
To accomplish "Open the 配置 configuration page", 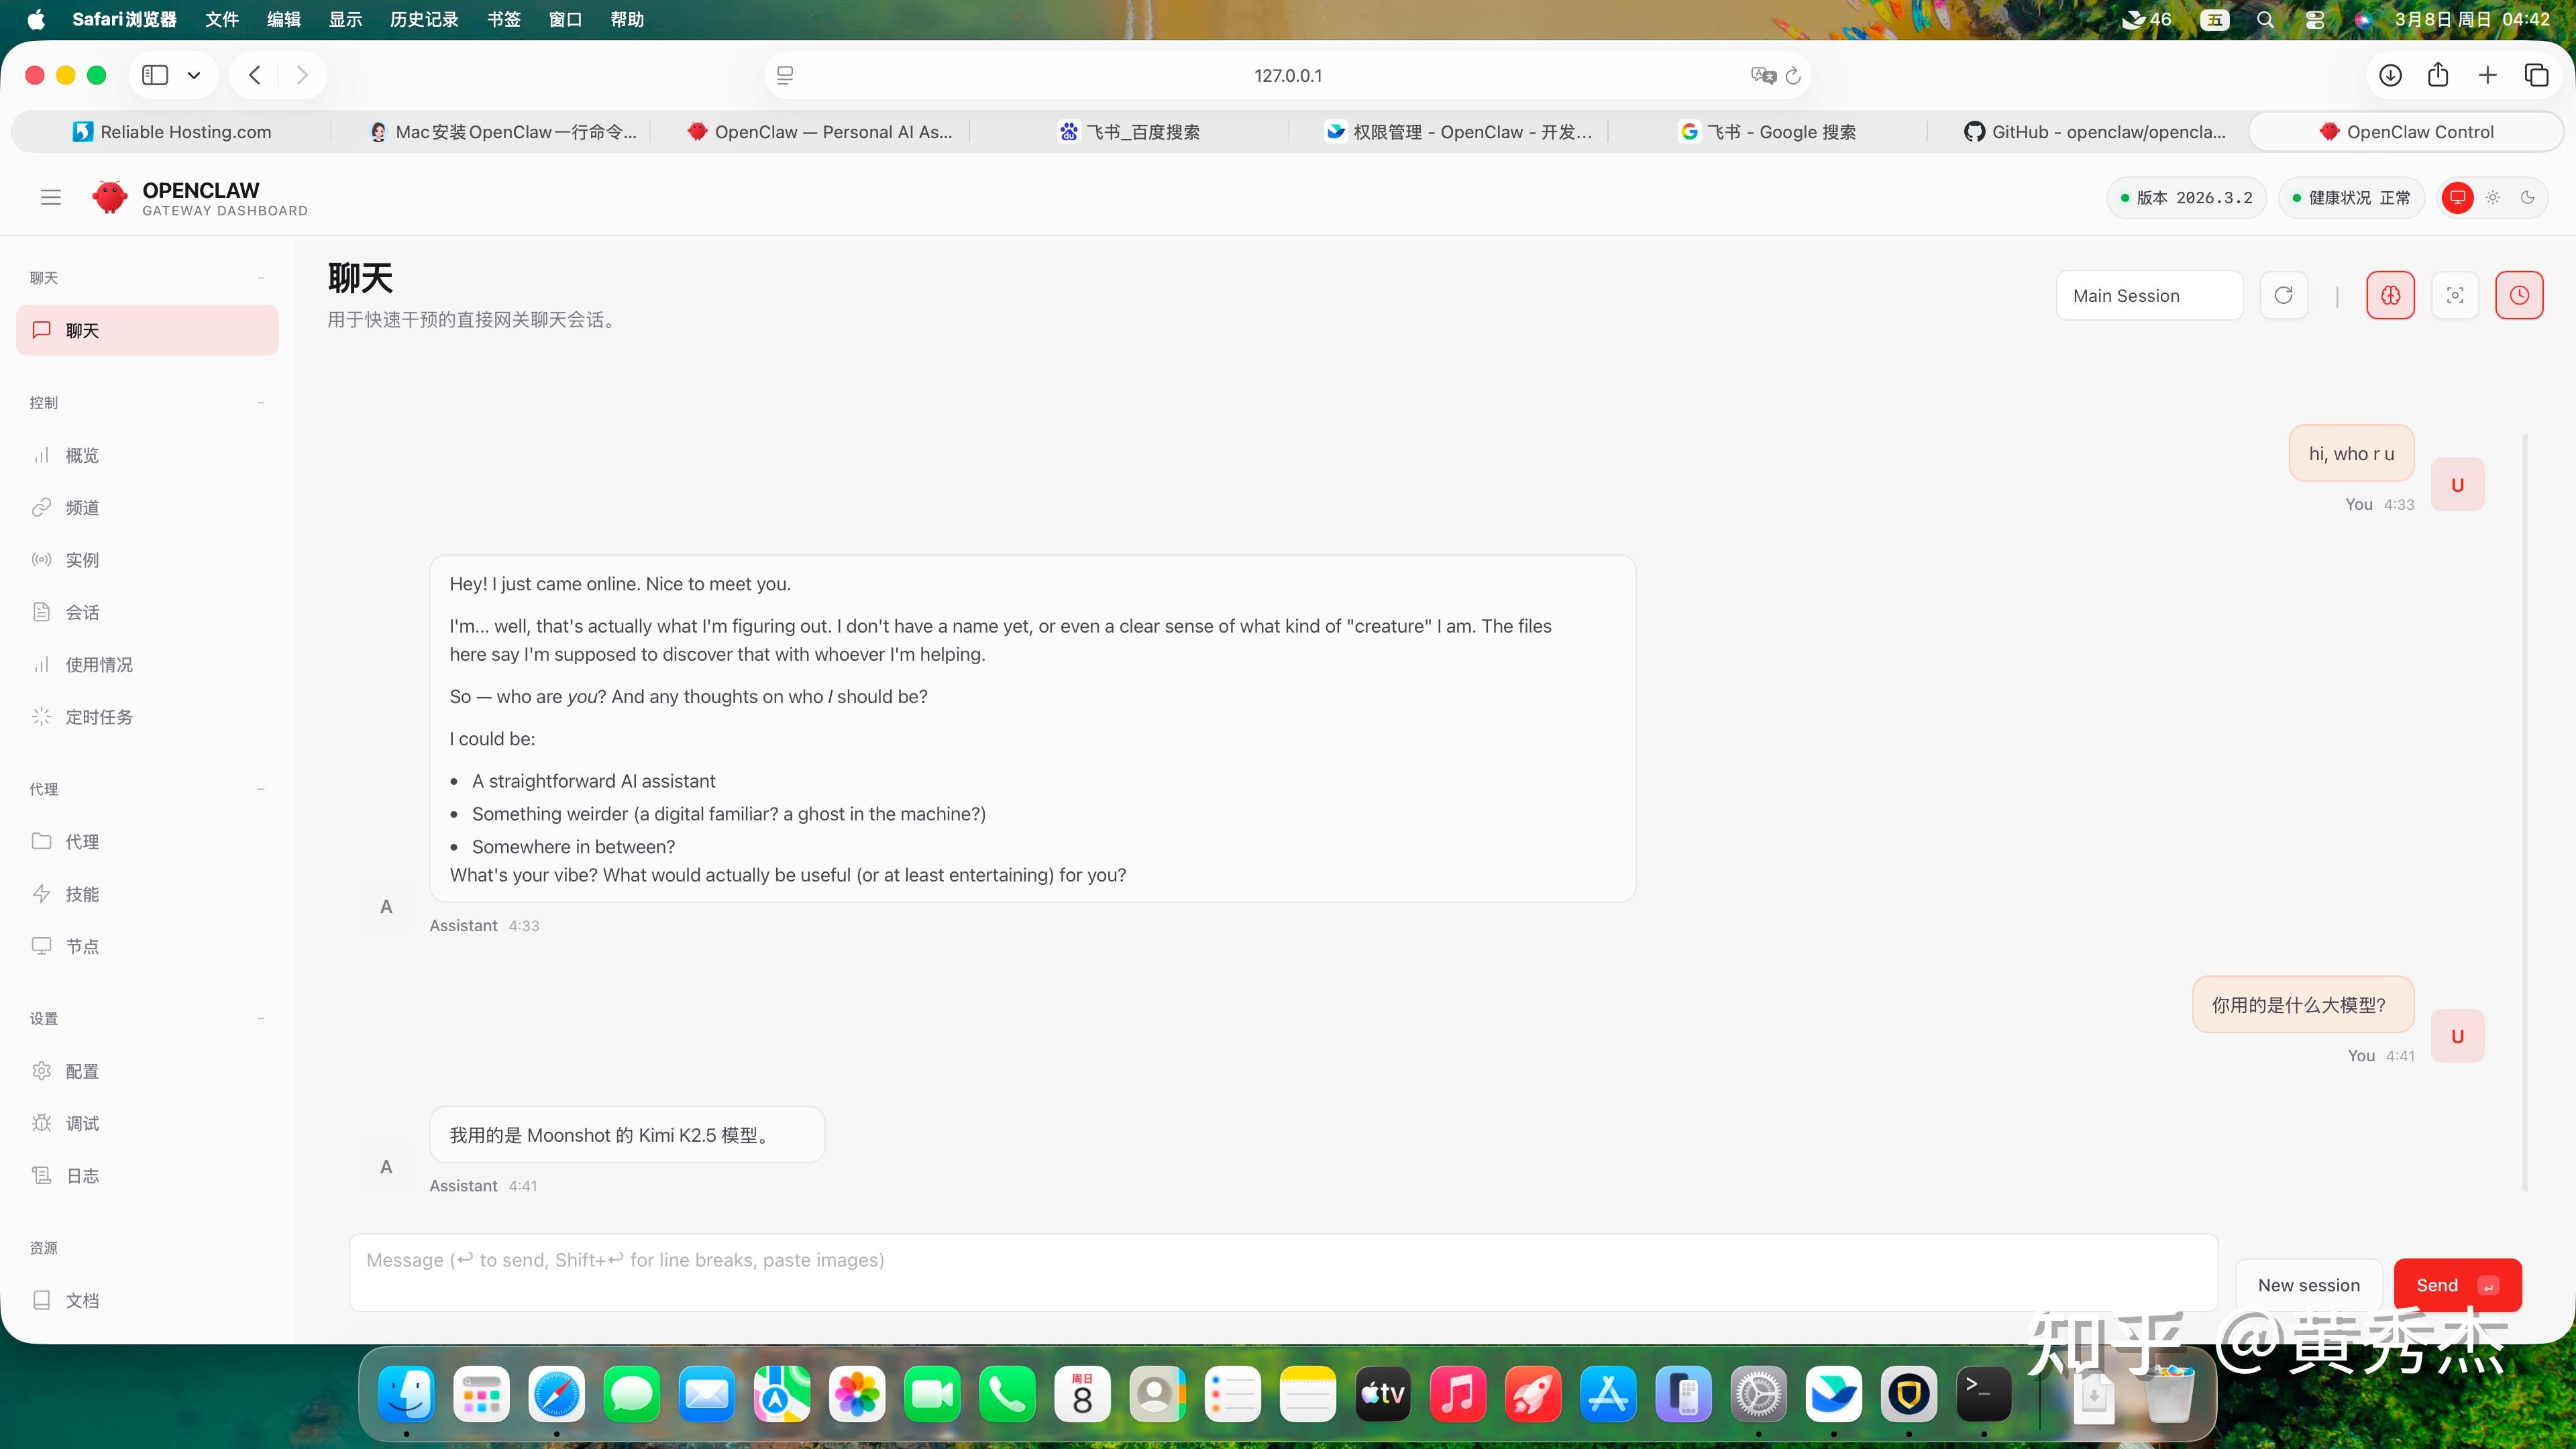I will coord(82,1071).
